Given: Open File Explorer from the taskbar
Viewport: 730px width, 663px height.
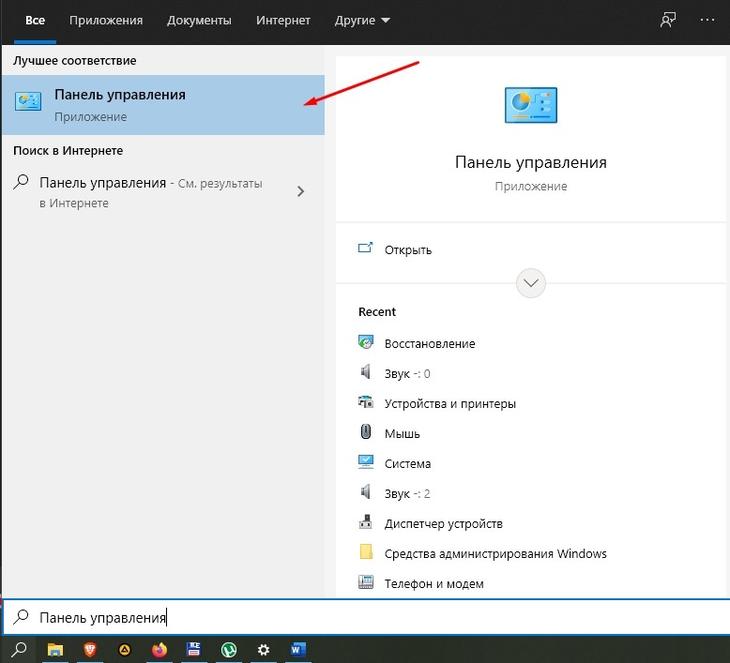Looking at the screenshot, I should (x=55, y=650).
